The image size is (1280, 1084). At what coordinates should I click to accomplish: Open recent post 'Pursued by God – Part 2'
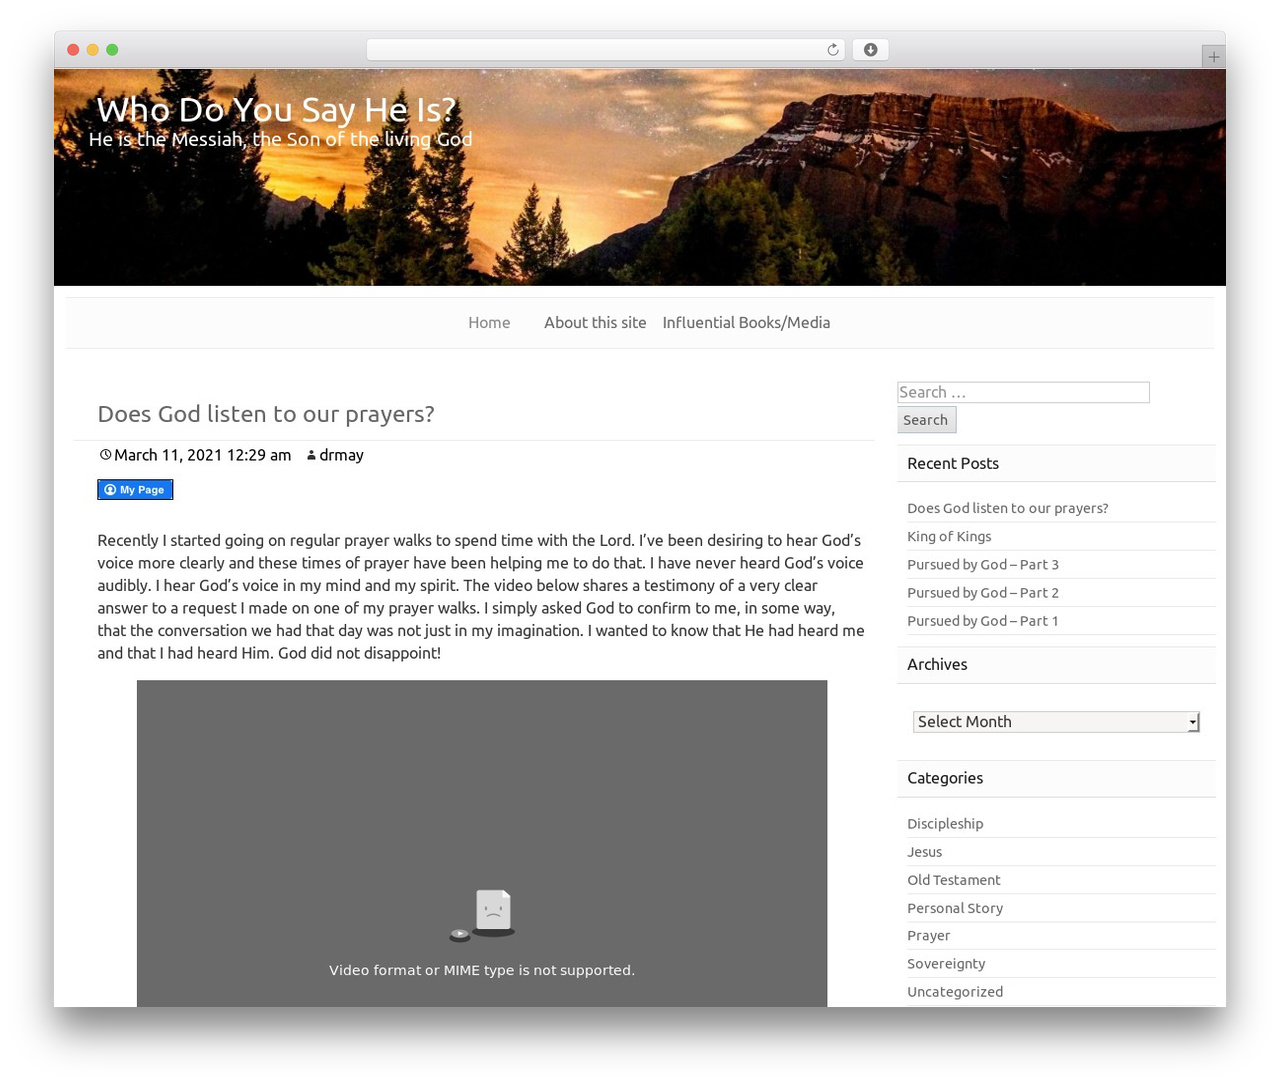(x=983, y=592)
